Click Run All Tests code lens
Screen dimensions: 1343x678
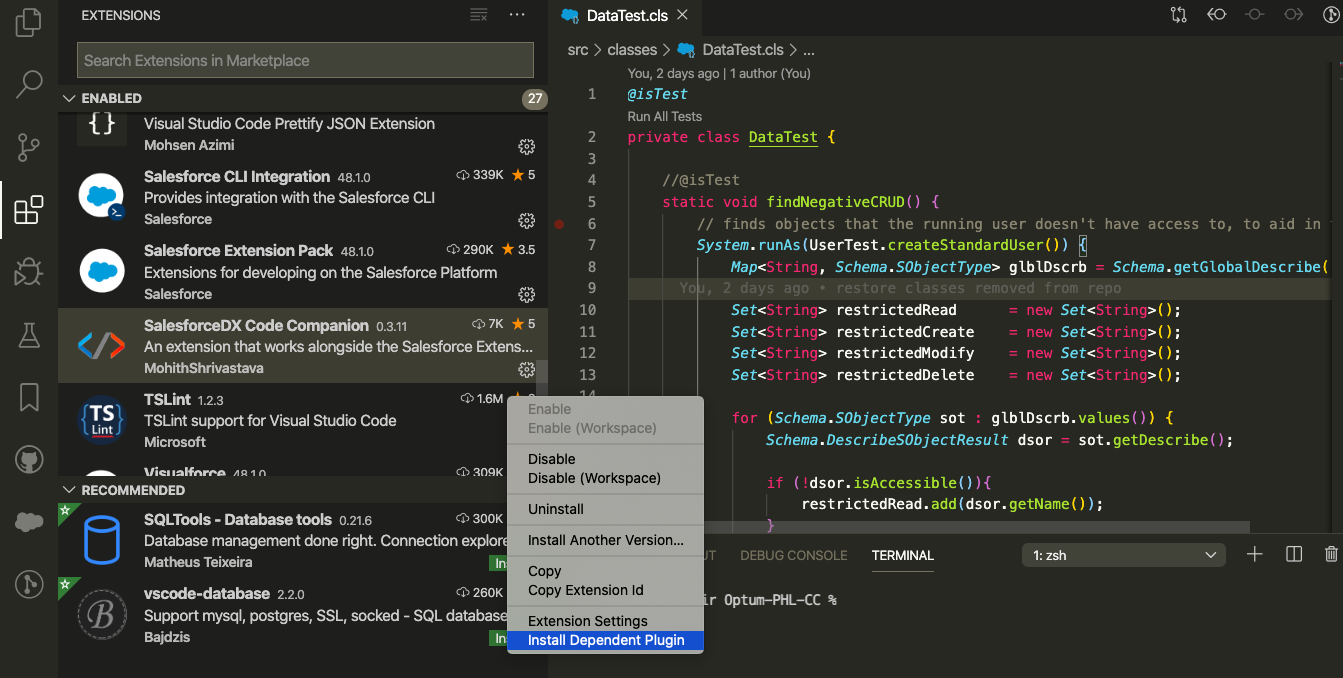(x=664, y=116)
